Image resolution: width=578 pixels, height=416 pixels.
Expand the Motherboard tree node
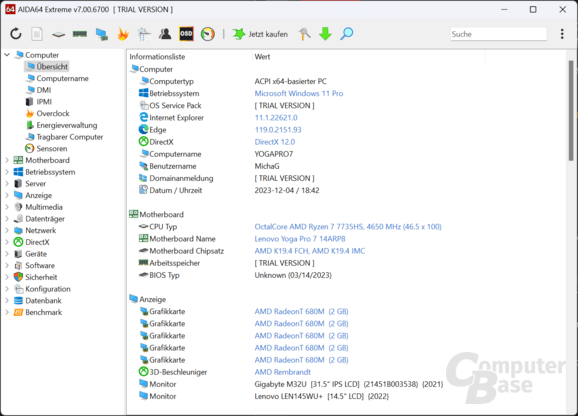pos(7,160)
